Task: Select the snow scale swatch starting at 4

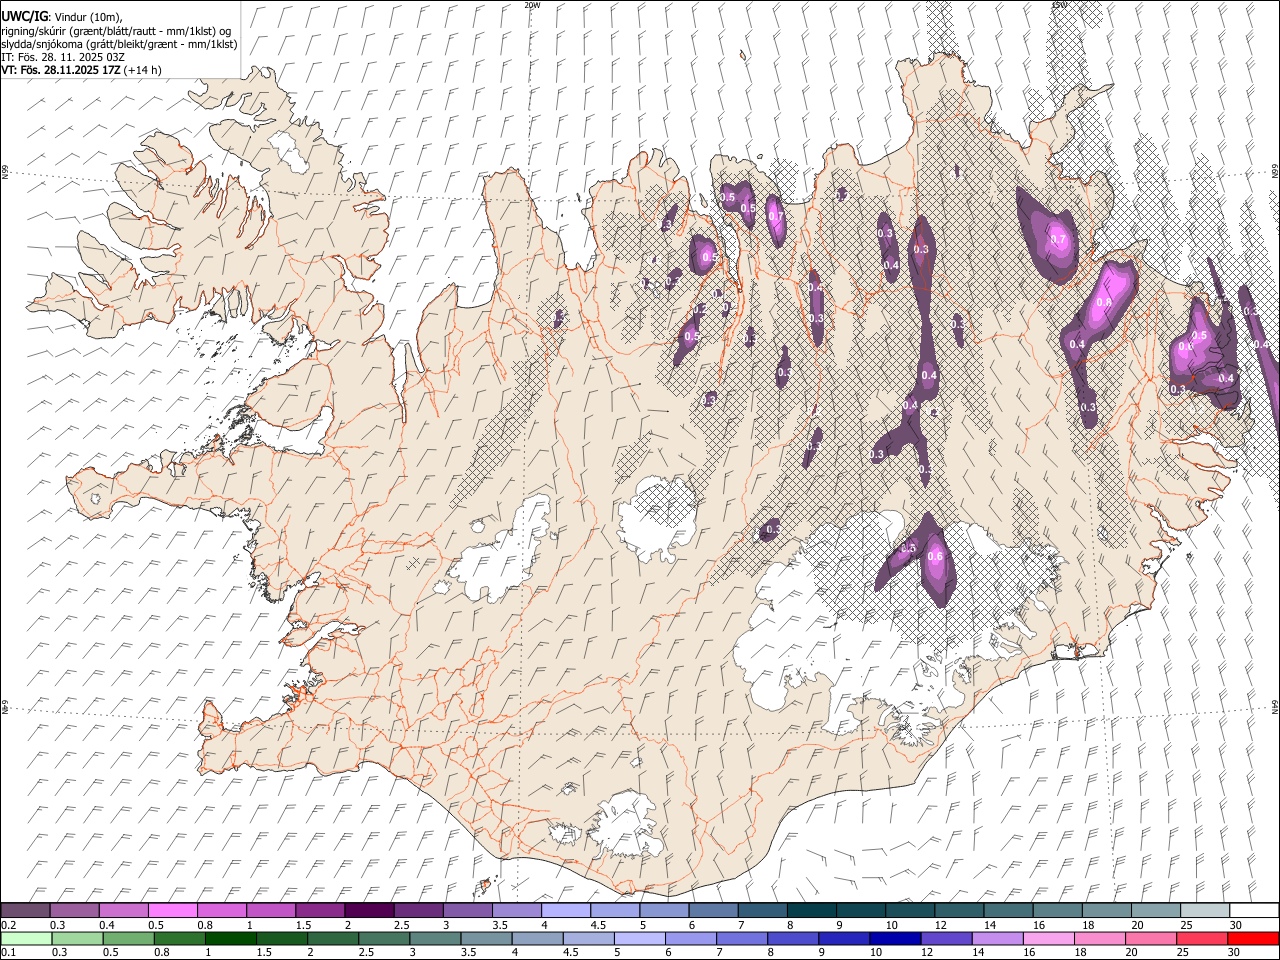Action: 566,910
